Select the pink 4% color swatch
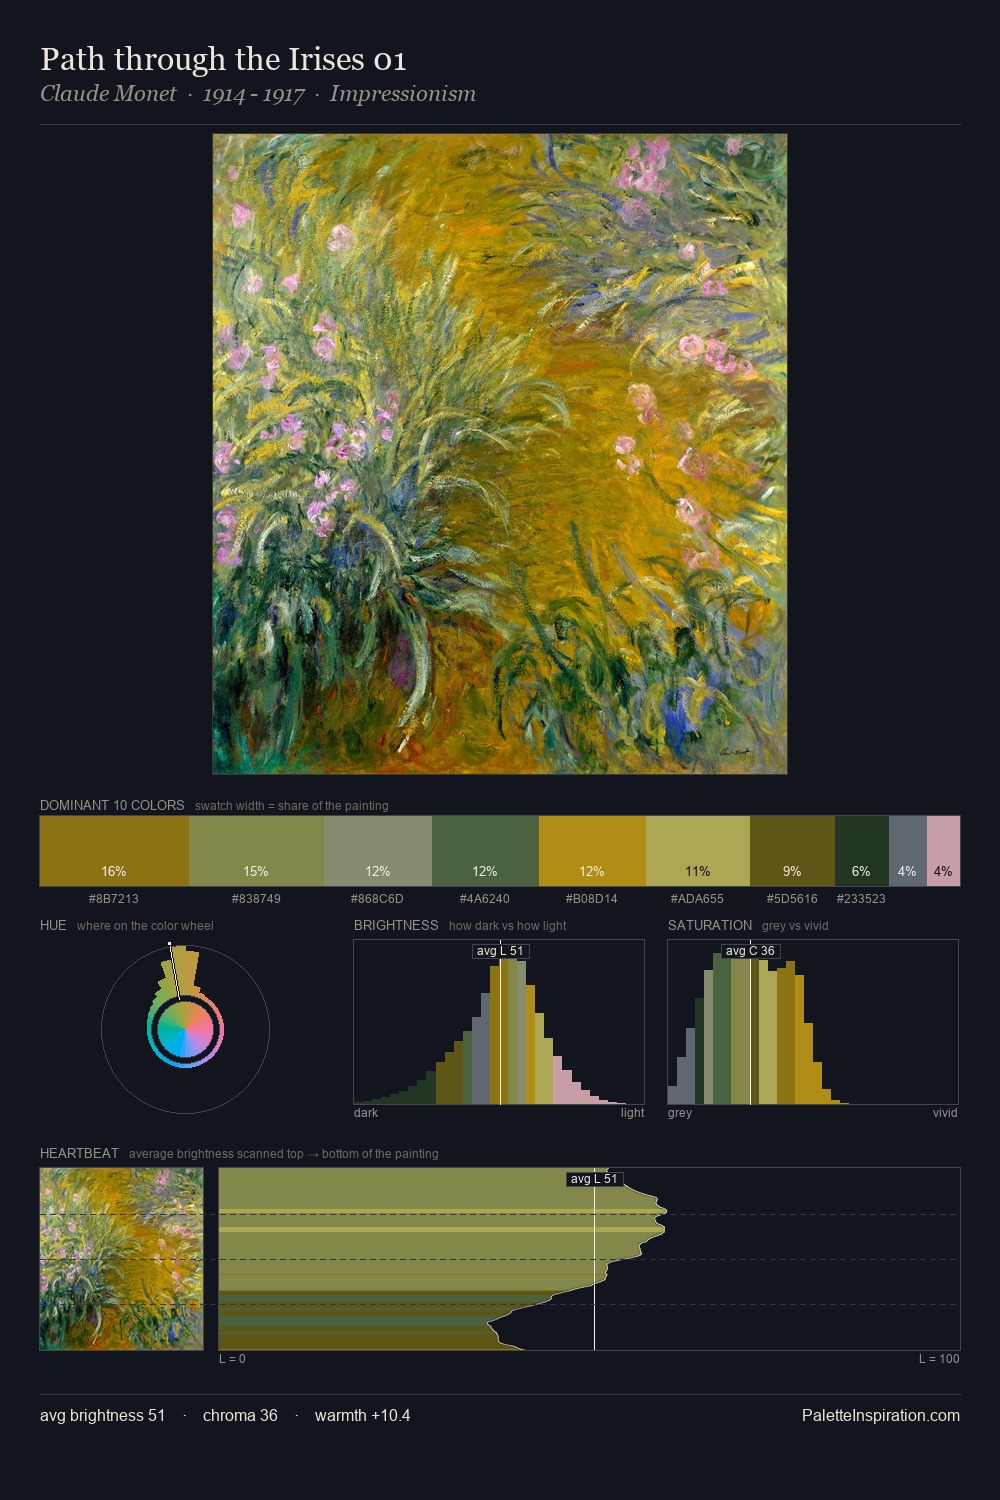The width and height of the screenshot is (1000, 1500). tap(943, 851)
